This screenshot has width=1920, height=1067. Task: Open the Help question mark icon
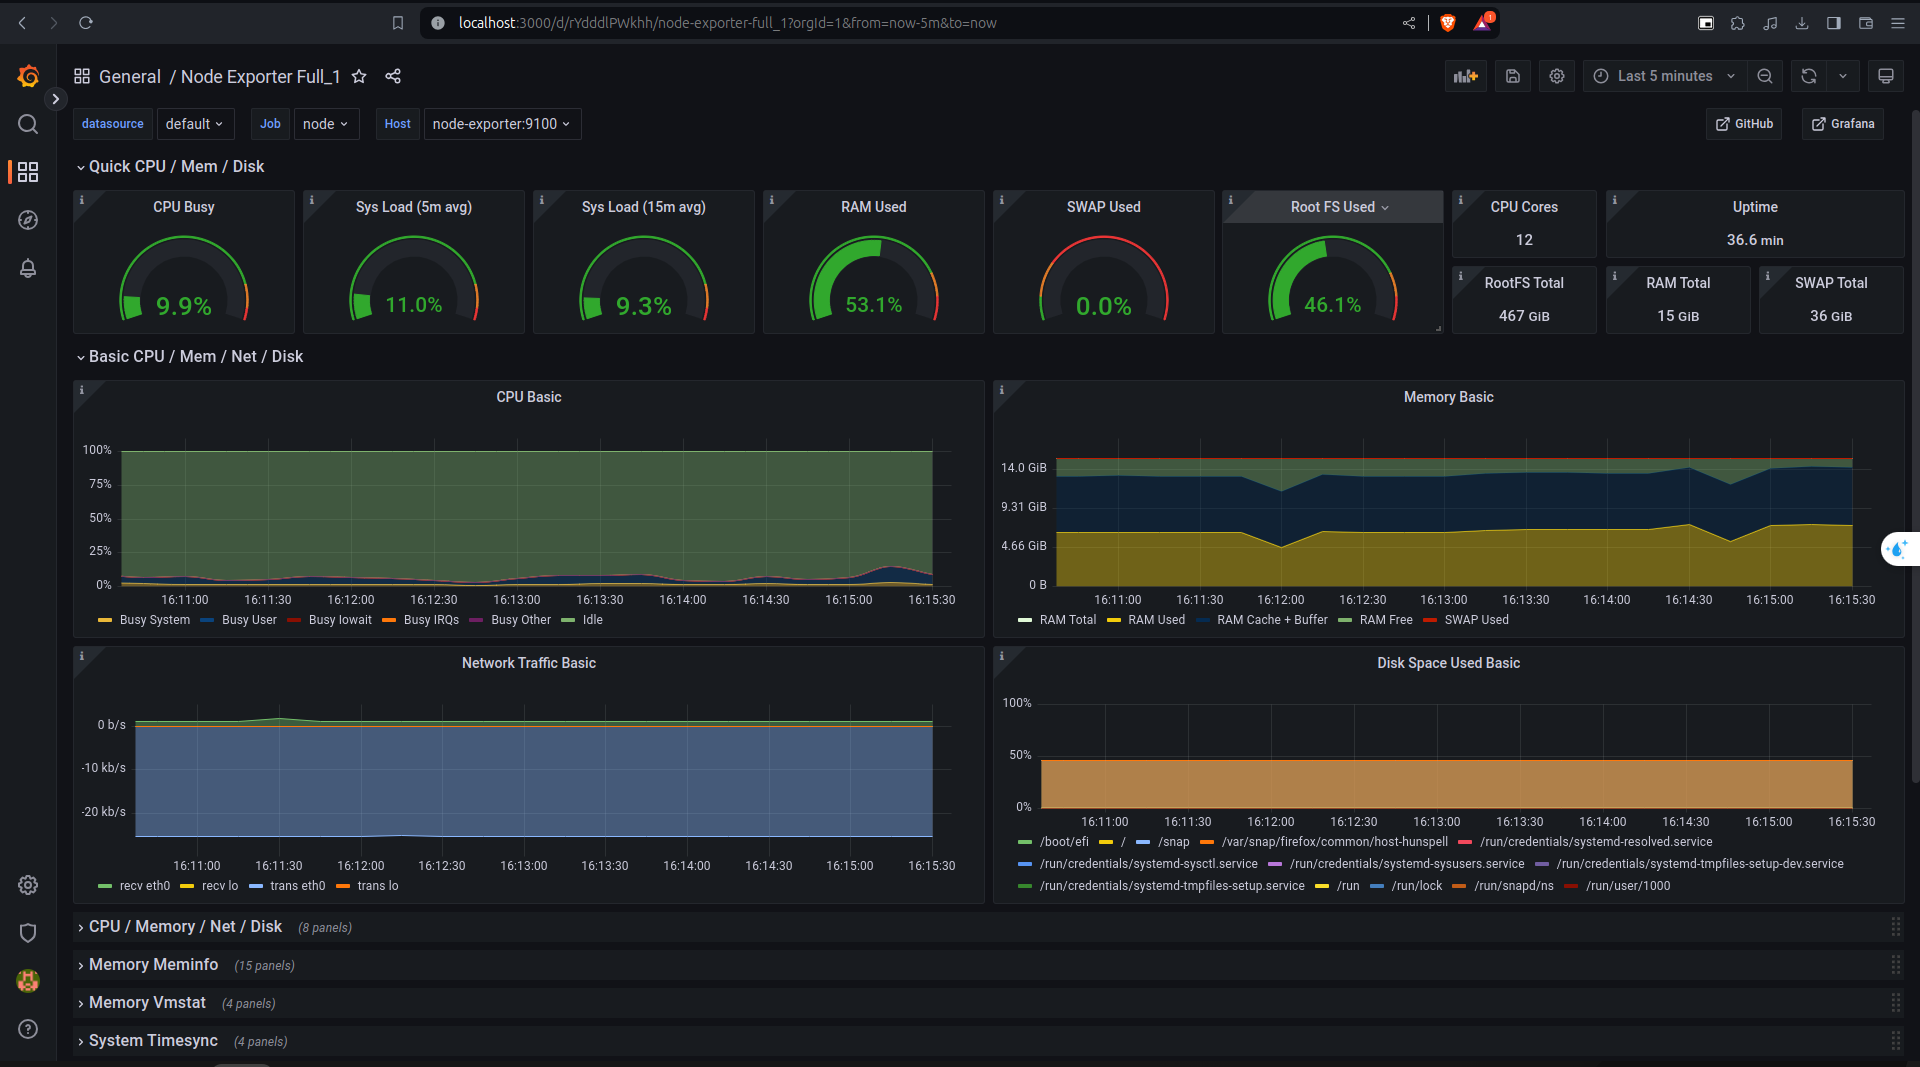(x=28, y=1029)
